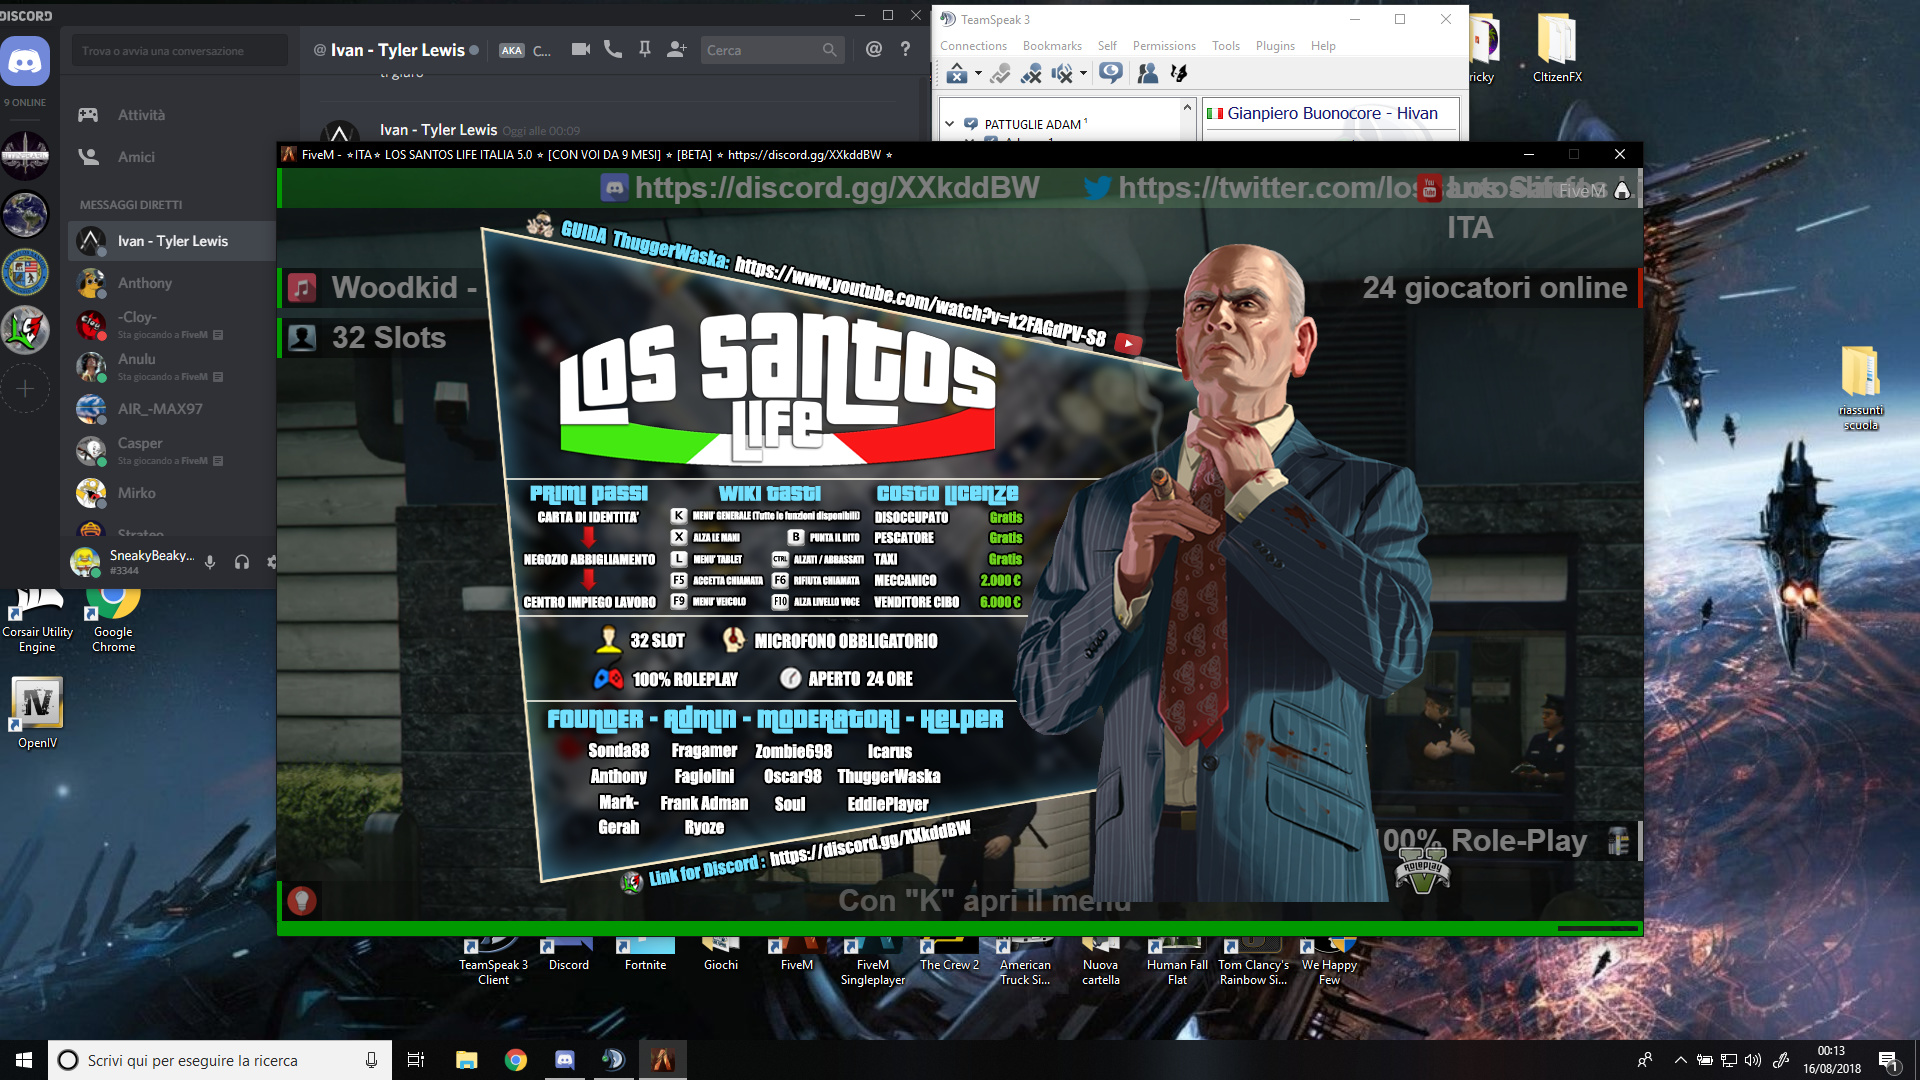Open OpenIV desktop shortcut
This screenshot has height=1080, width=1920.
37,712
